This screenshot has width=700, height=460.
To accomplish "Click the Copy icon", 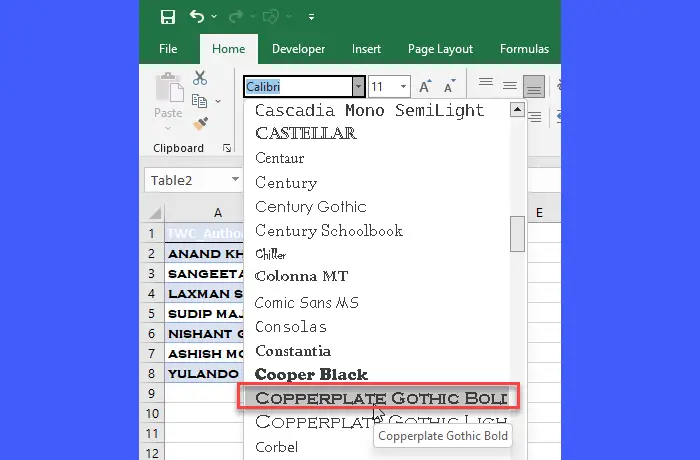I will [199, 101].
